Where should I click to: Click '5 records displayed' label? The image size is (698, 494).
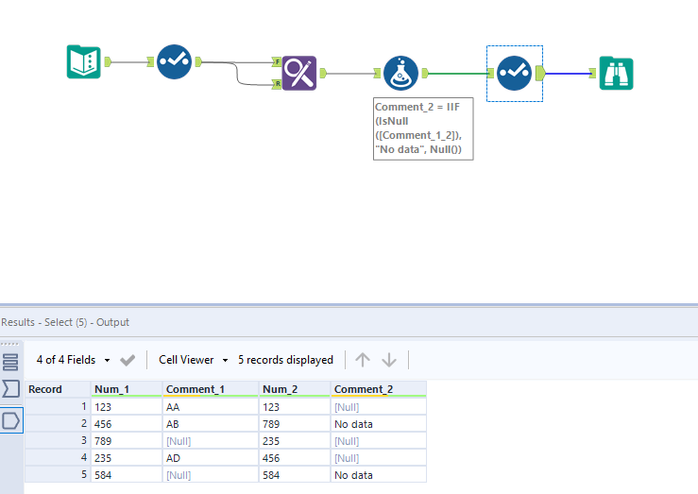click(285, 360)
